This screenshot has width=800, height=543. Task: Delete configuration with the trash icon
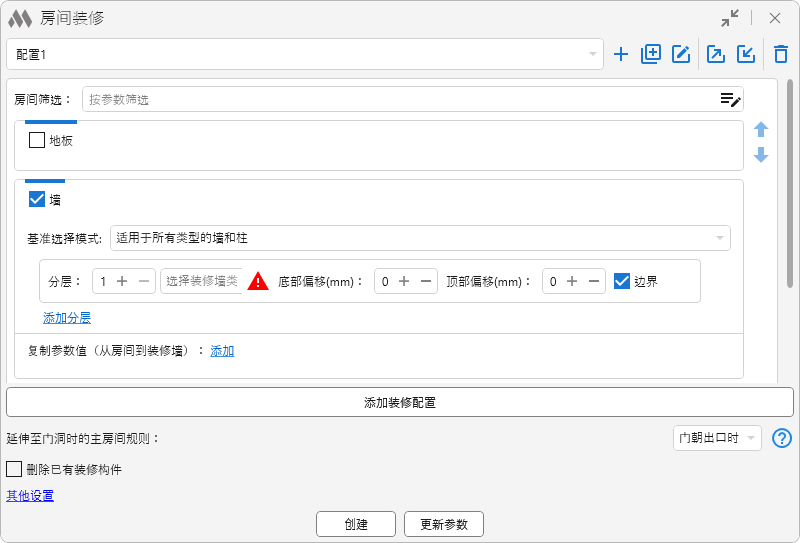point(780,55)
